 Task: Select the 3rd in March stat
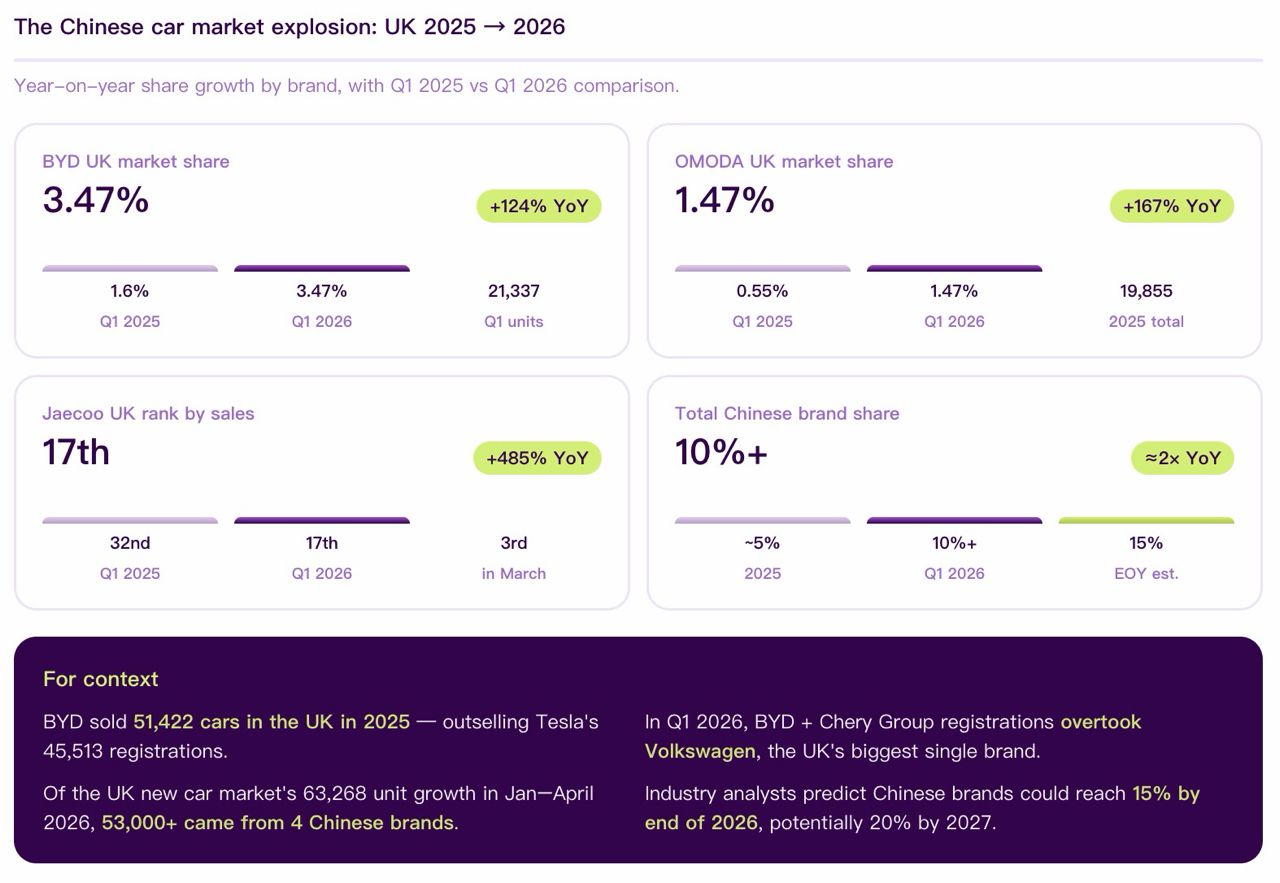click(514, 556)
